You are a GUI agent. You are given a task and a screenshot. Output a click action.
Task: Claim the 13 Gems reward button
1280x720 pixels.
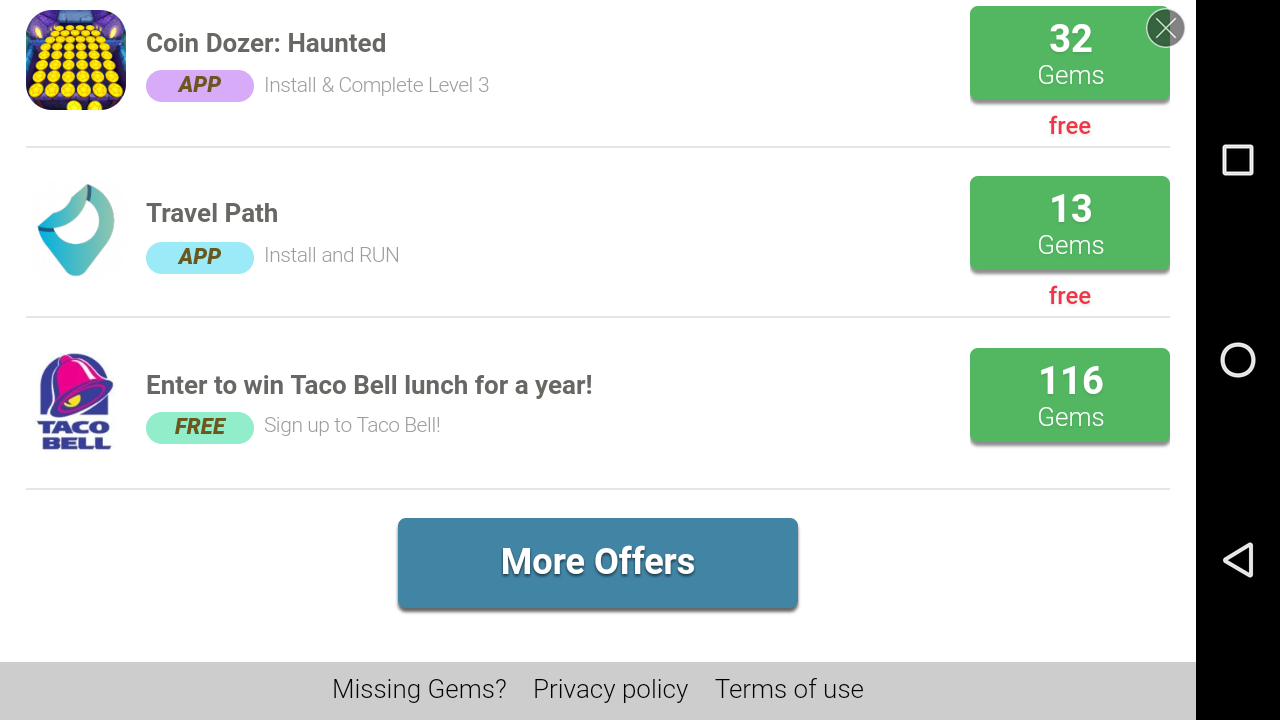click(1069, 224)
